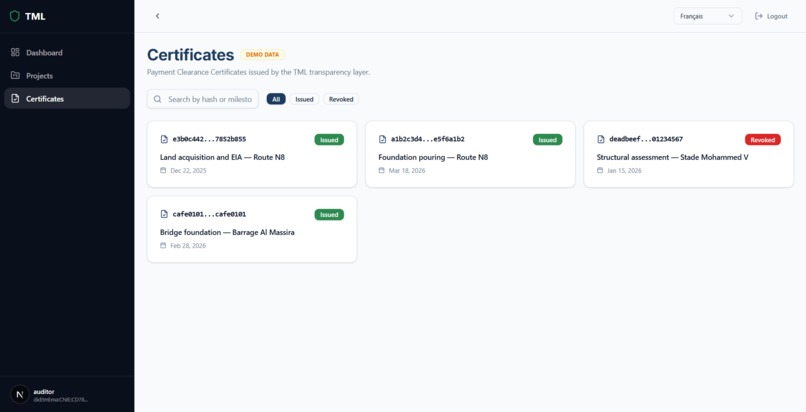Click the Issued badge on Bridge foundation card
This screenshot has height=412, width=806.
tap(329, 215)
